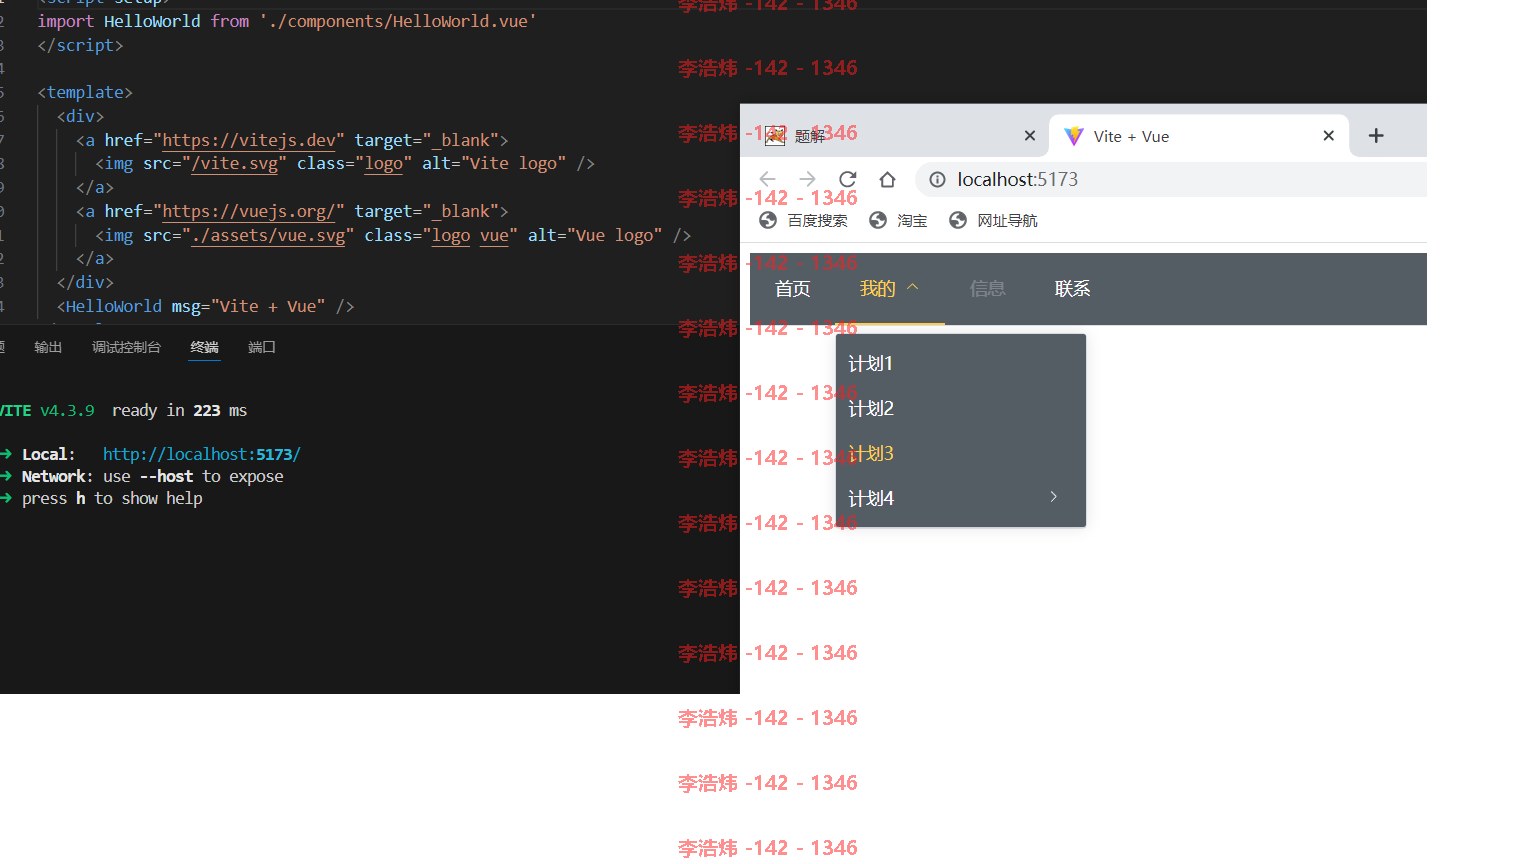Switch to the Vite + Vue tab
The image size is (1536, 864).
click(1199, 136)
